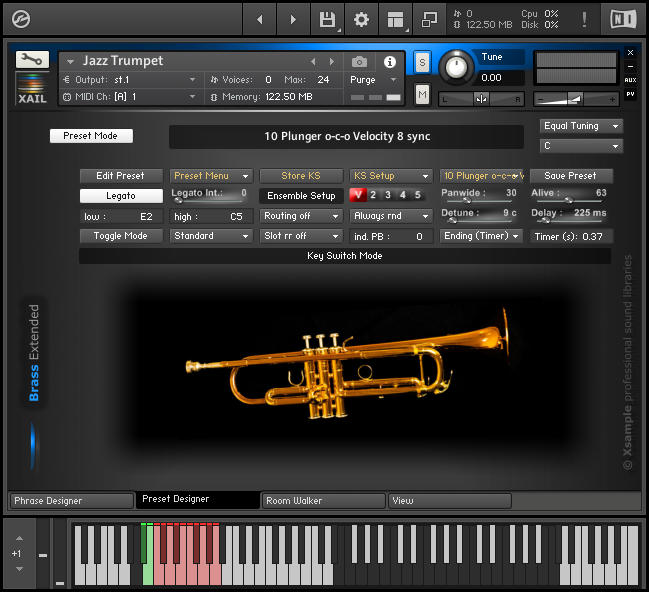
Task: Minimize the instrument header with minus
Action: click(630, 66)
